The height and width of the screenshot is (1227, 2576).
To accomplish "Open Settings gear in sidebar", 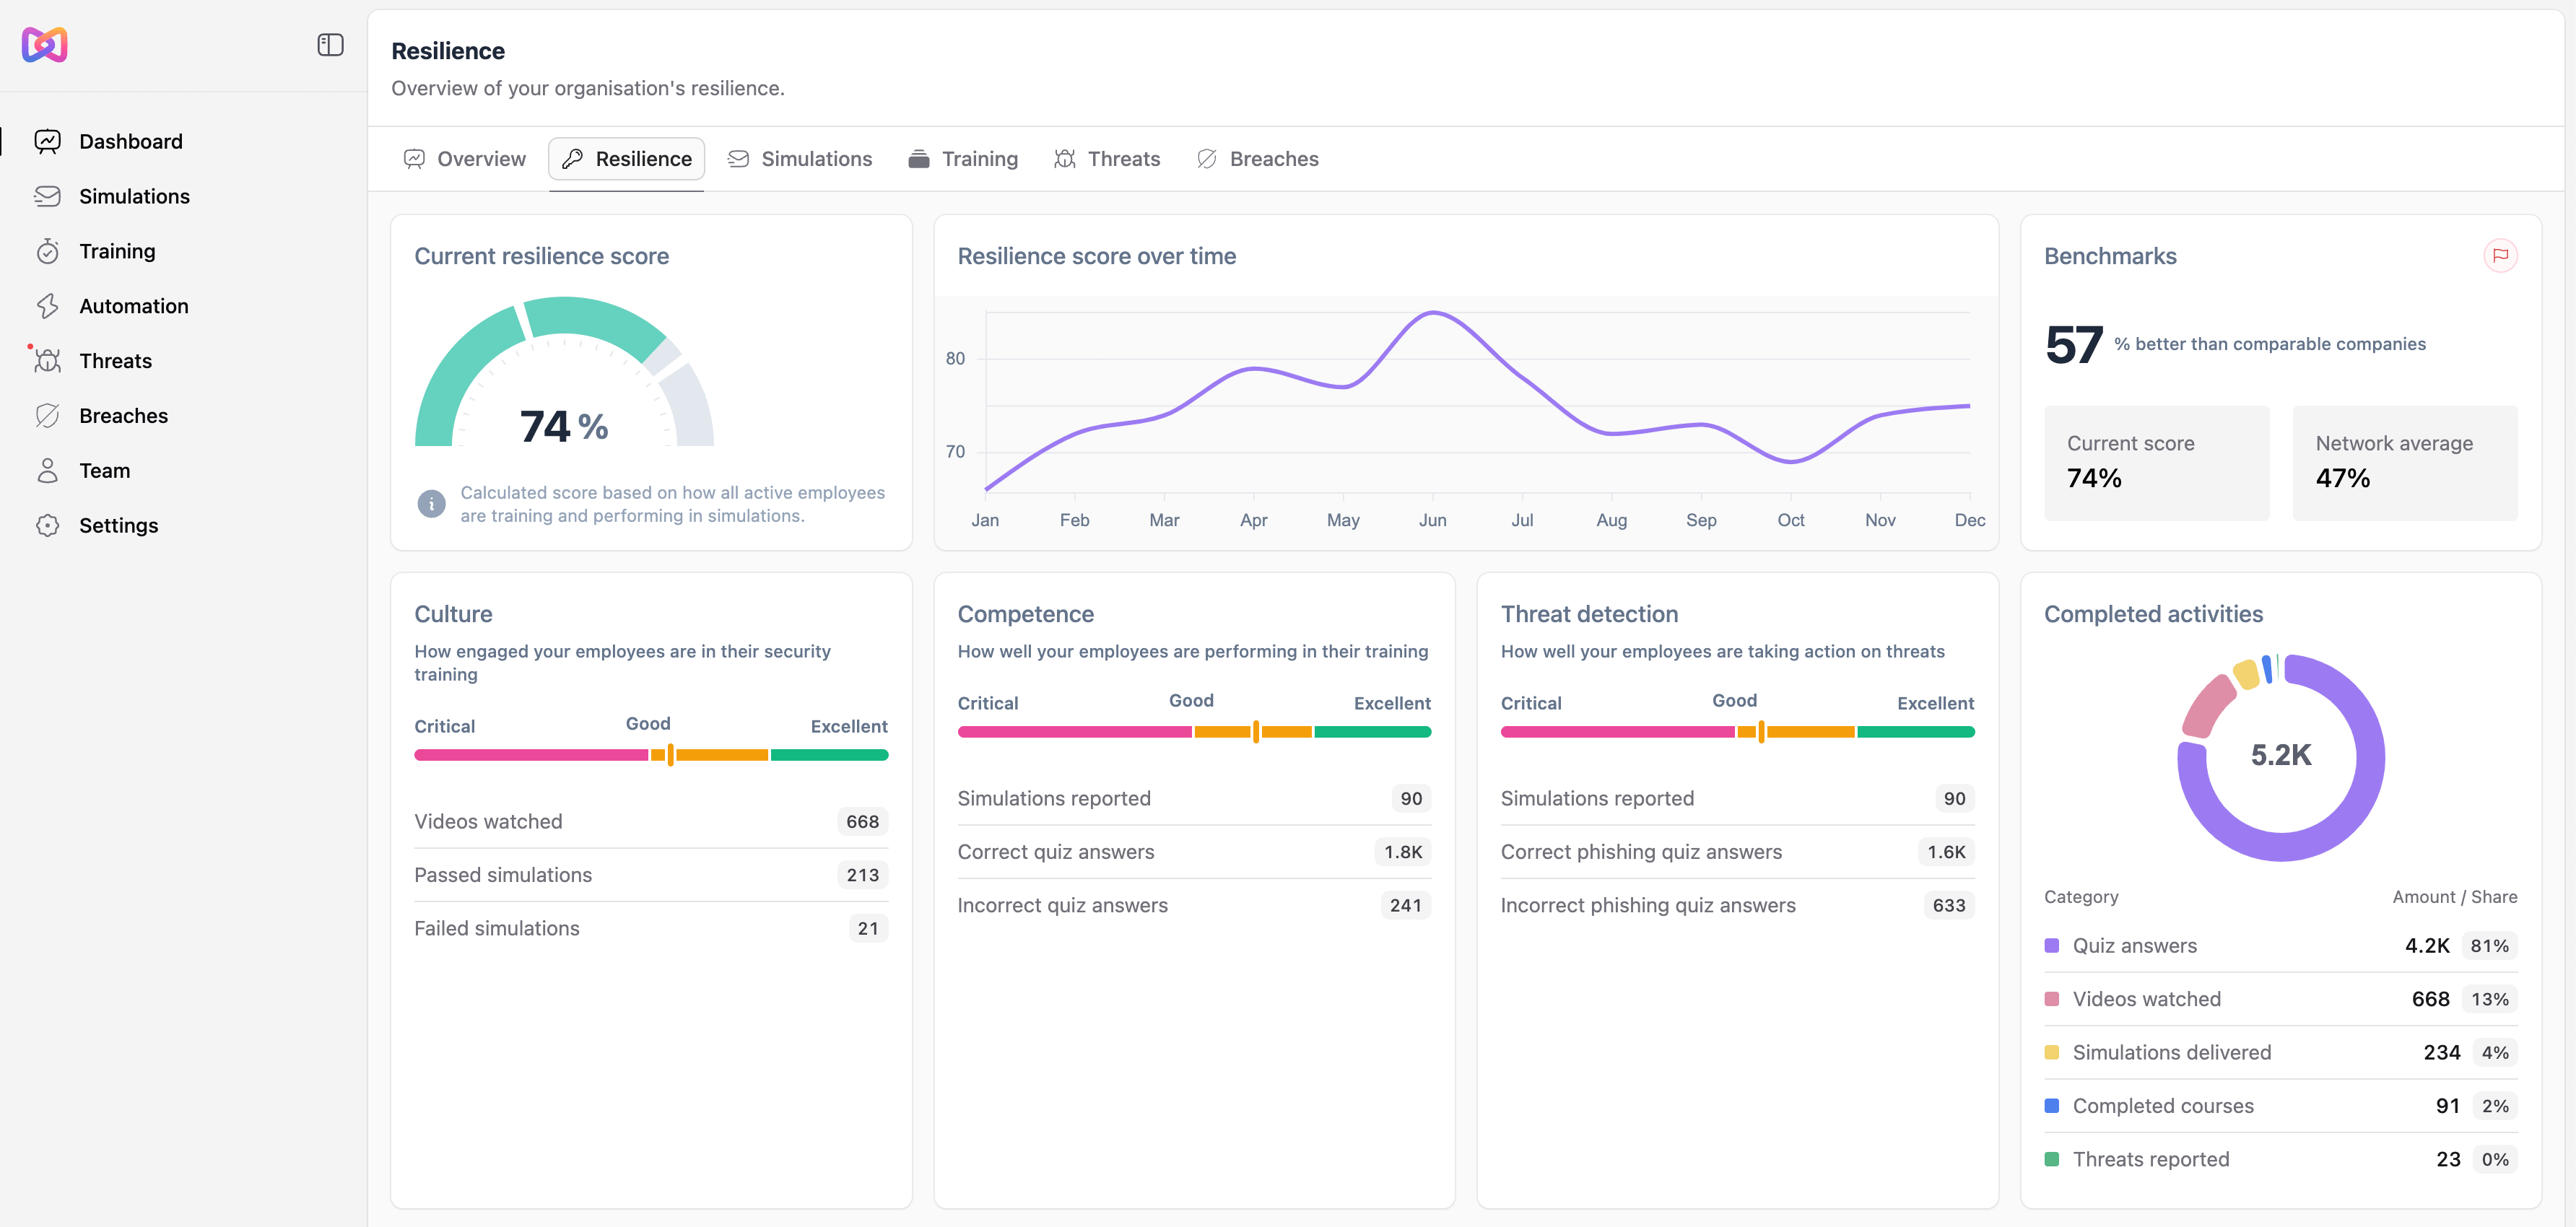I will (47, 526).
